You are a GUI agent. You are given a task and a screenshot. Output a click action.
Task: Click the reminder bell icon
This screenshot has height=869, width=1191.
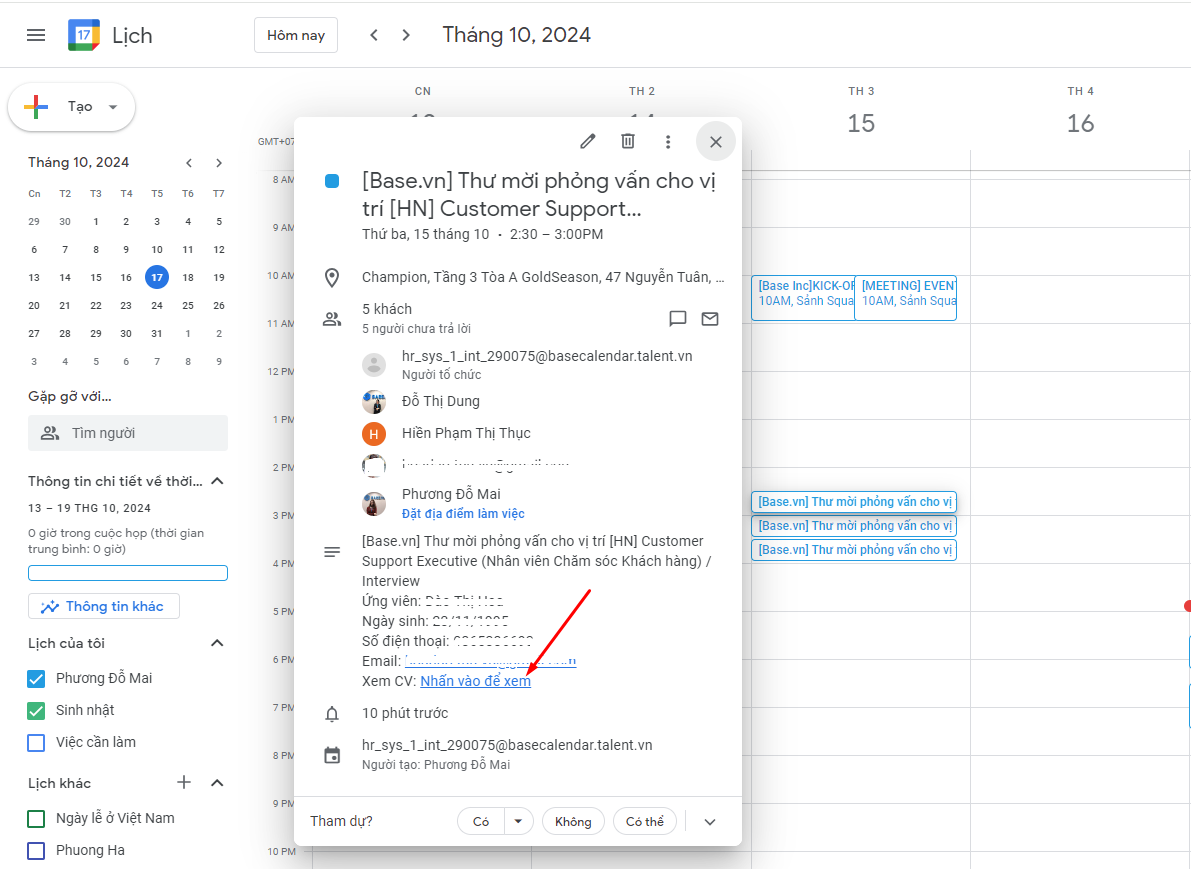pos(332,714)
